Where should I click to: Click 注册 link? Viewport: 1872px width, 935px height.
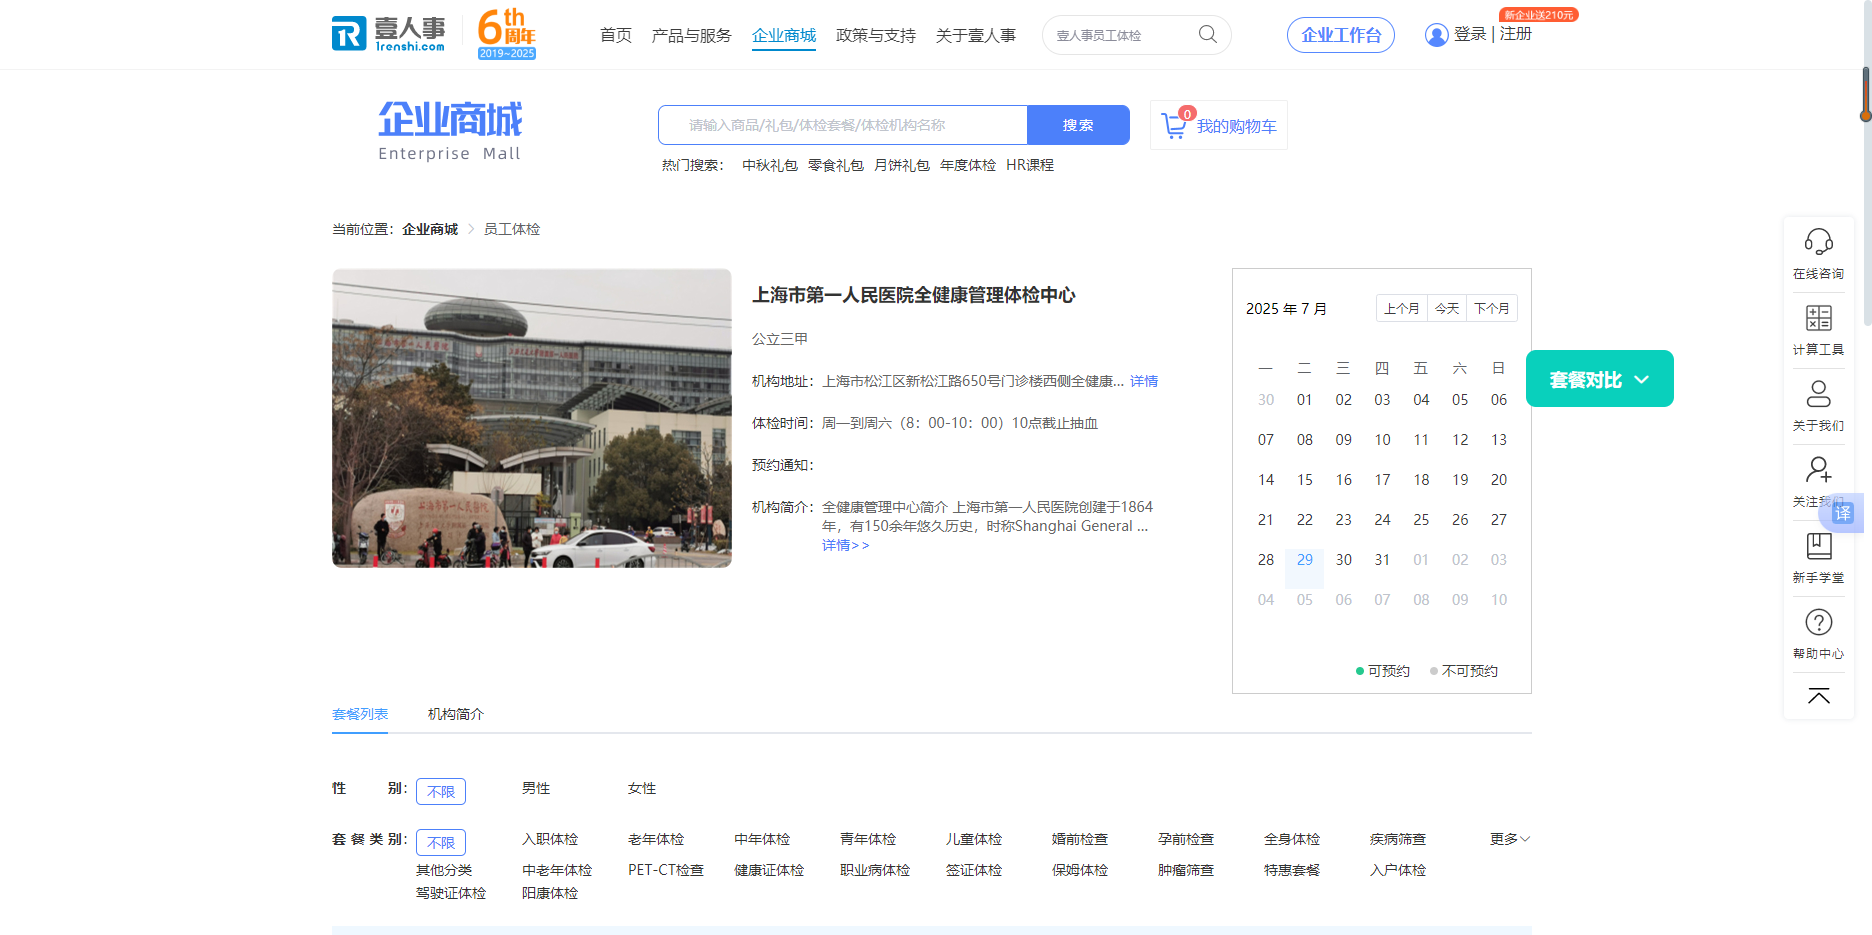click(x=1516, y=34)
